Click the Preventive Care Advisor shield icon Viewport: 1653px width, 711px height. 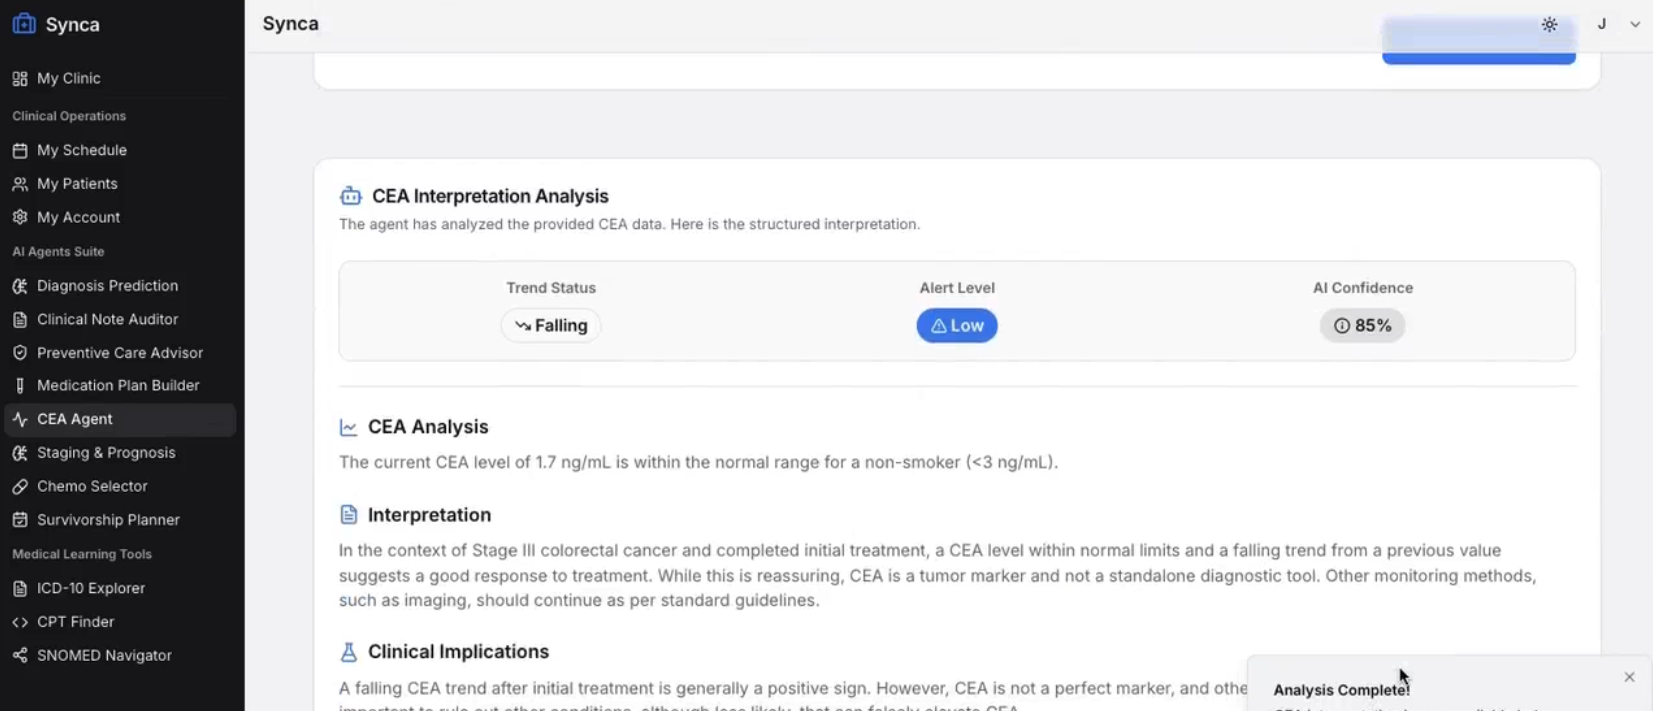pos(20,353)
